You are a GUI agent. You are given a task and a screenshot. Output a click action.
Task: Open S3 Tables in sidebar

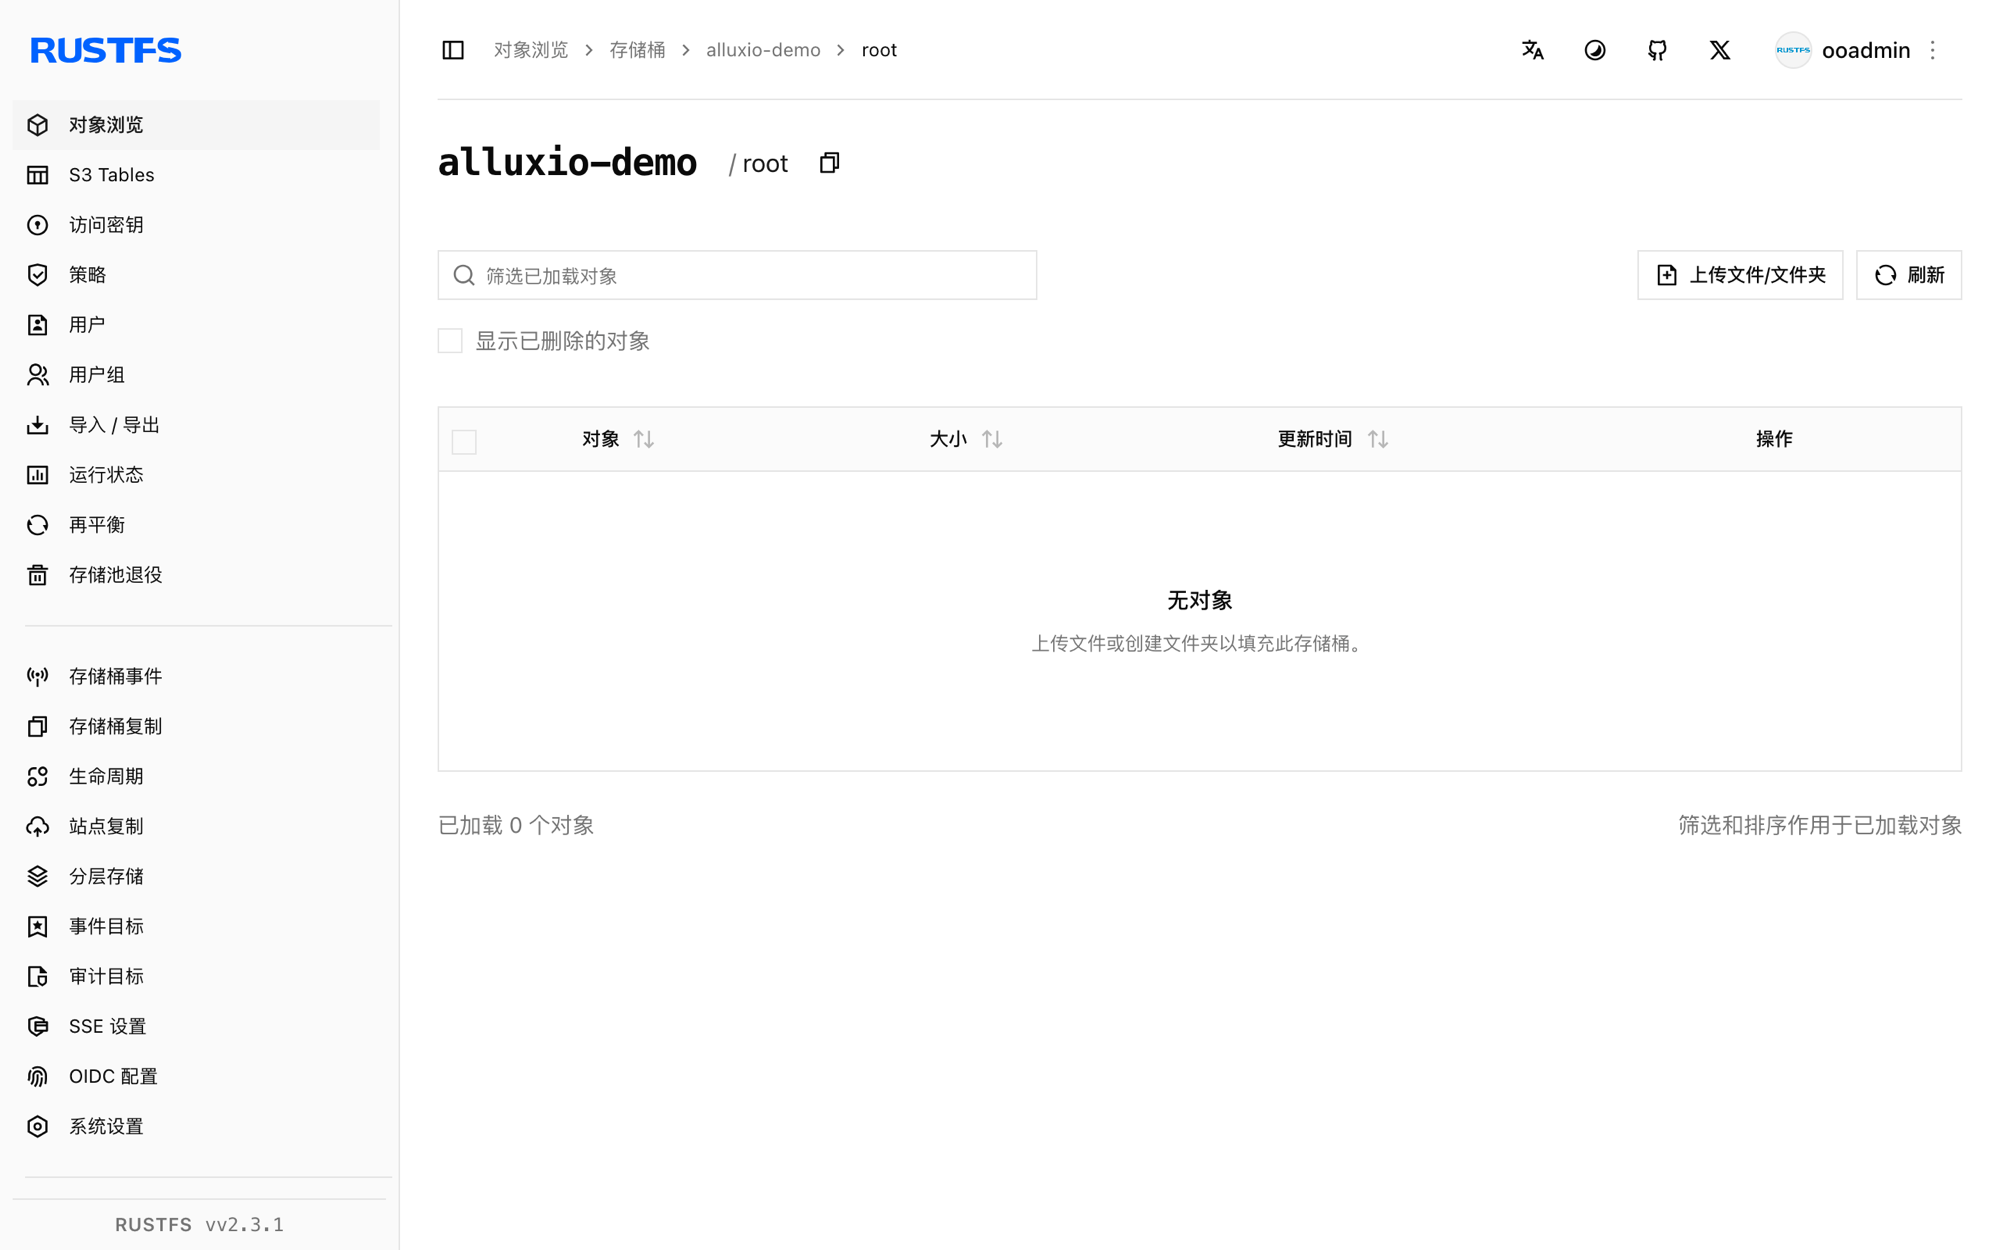(x=196, y=175)
